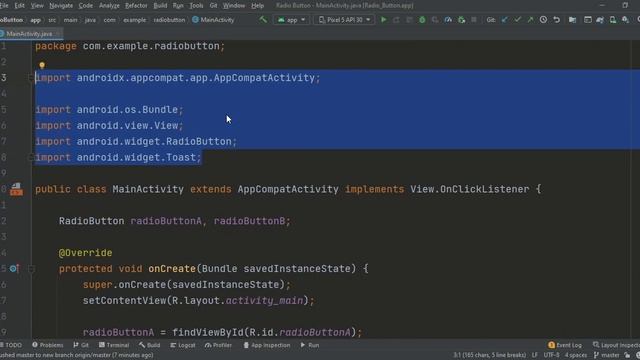Open Project Structure folder icon
This screenshot has width=640, height=360.
572,20
